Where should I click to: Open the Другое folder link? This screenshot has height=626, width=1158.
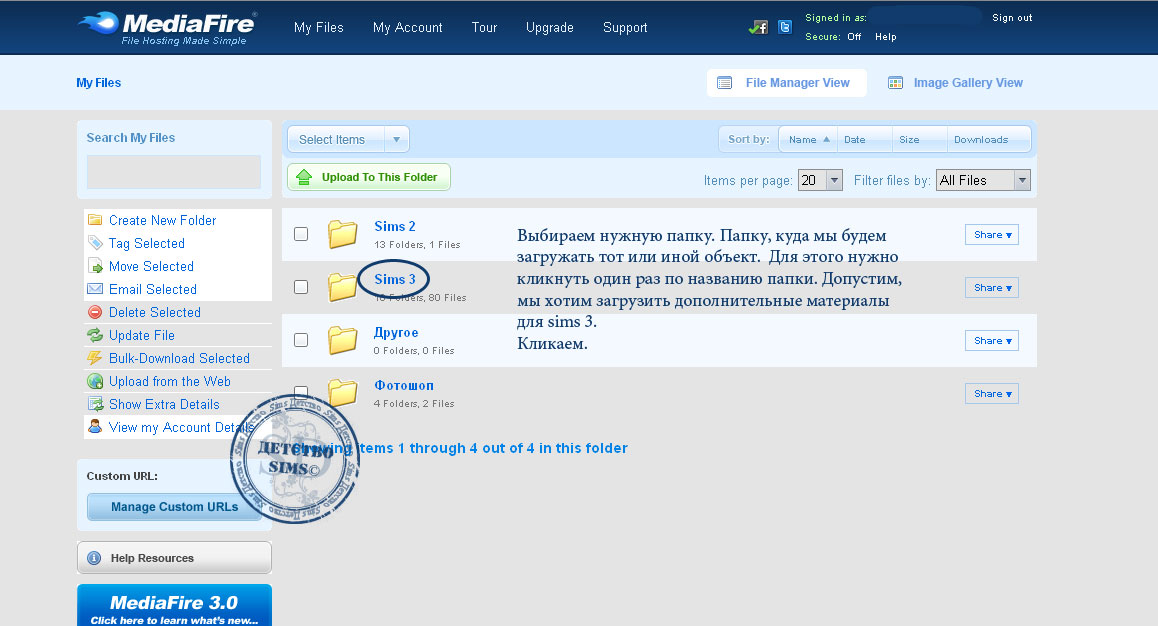coord(396,332)
